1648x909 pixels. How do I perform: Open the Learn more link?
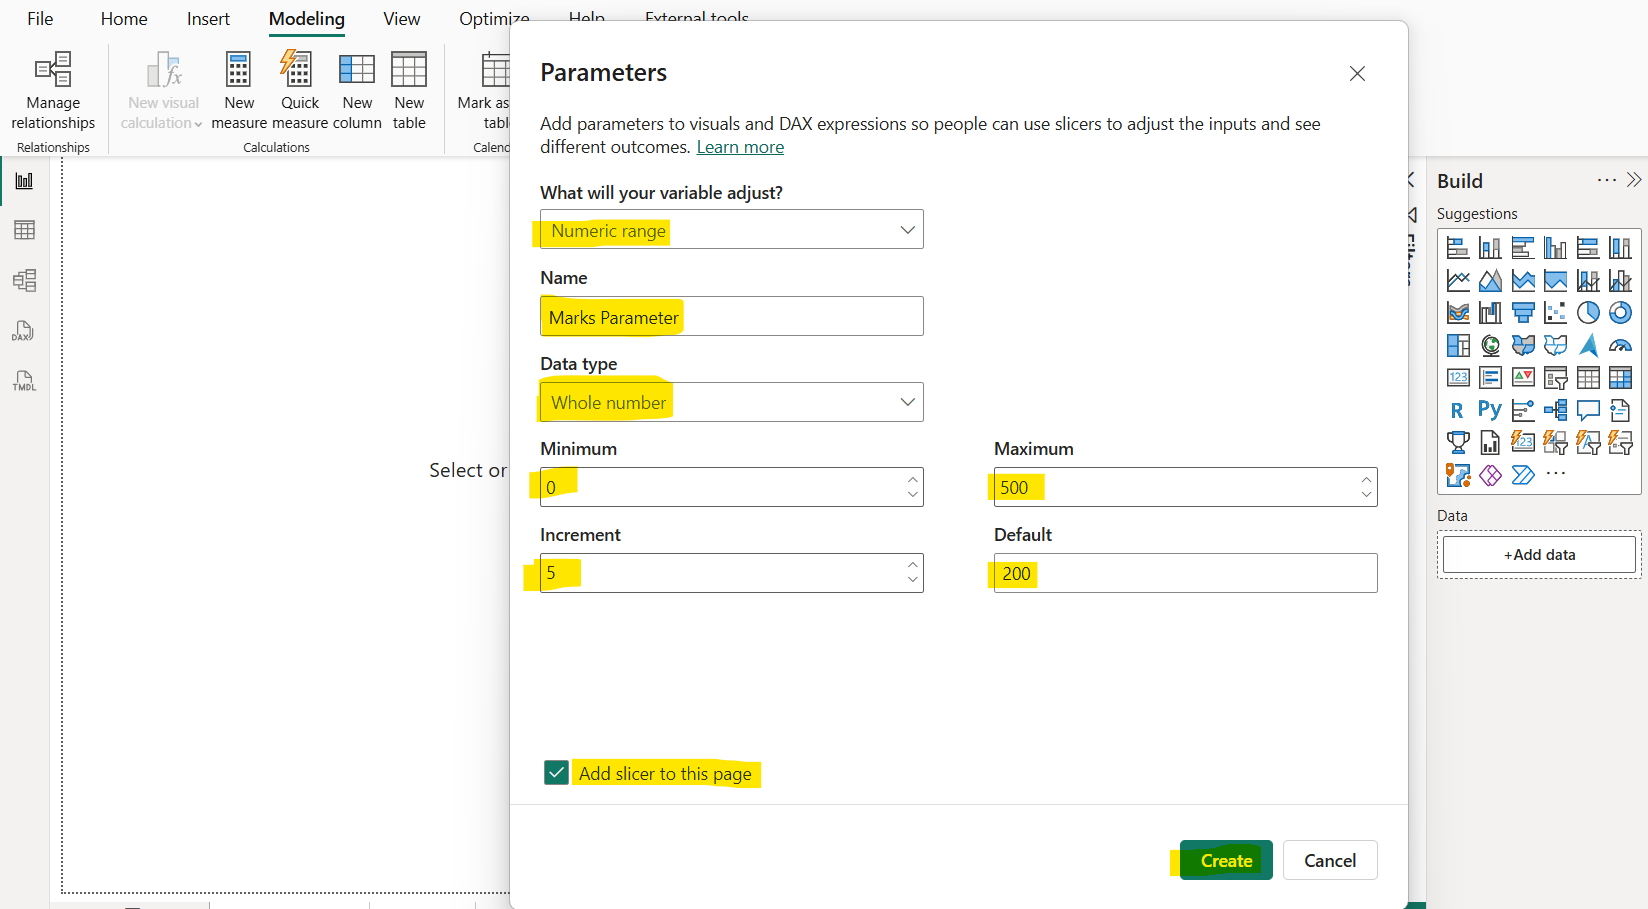coord(740,146)
